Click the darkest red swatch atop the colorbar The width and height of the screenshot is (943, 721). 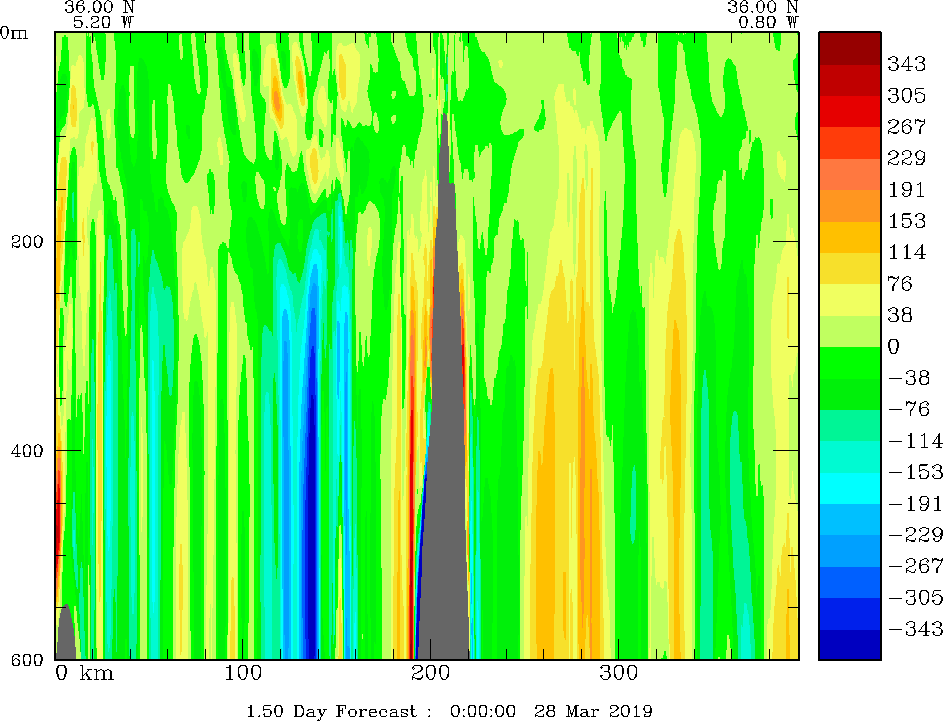[849, 47]
